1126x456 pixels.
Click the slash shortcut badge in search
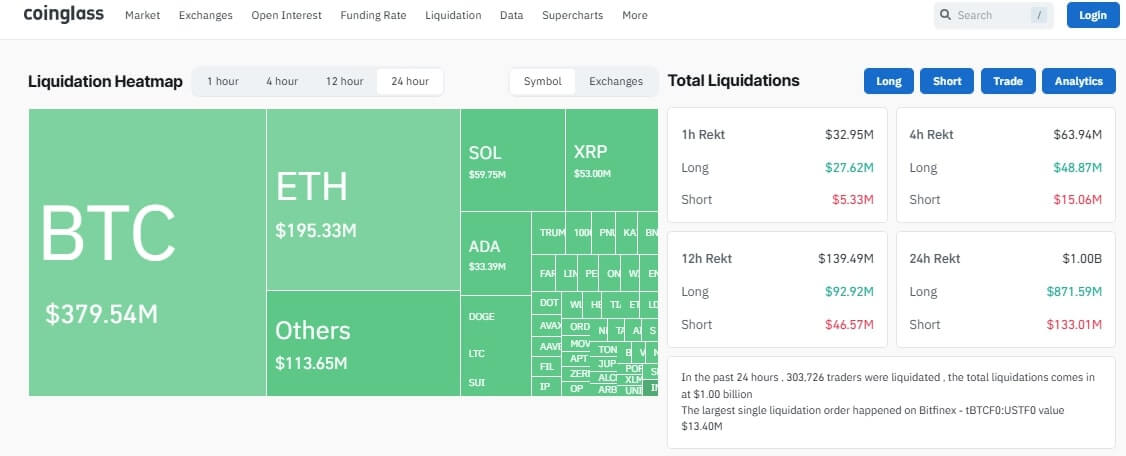pos(1040,15)
